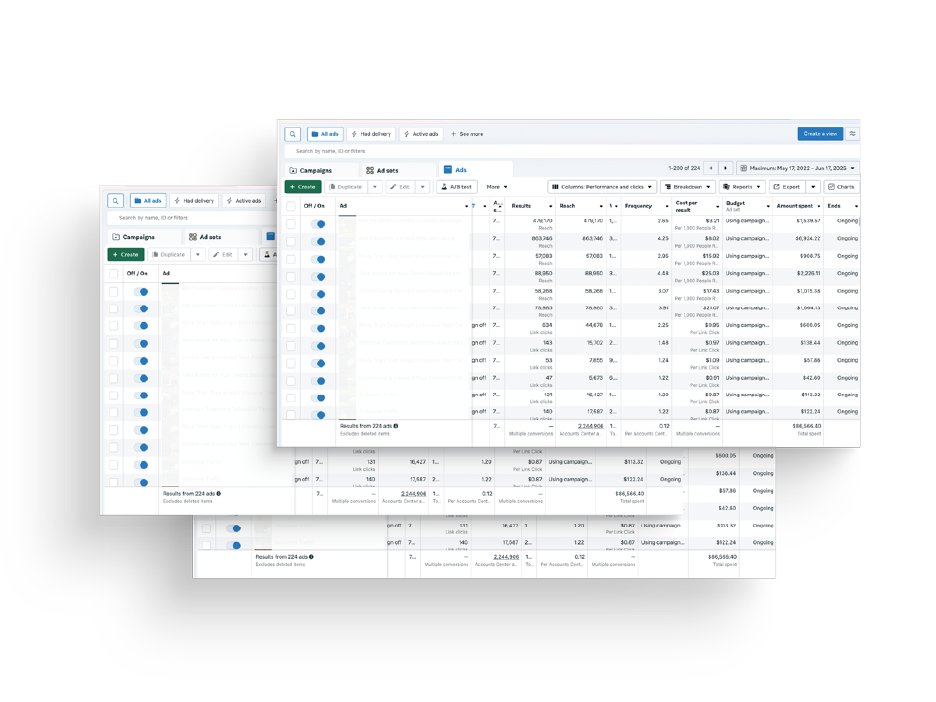Tick the header select-all checkbox in the left window
Viewport: 936px width, 702px height.
tap(113, 273)
